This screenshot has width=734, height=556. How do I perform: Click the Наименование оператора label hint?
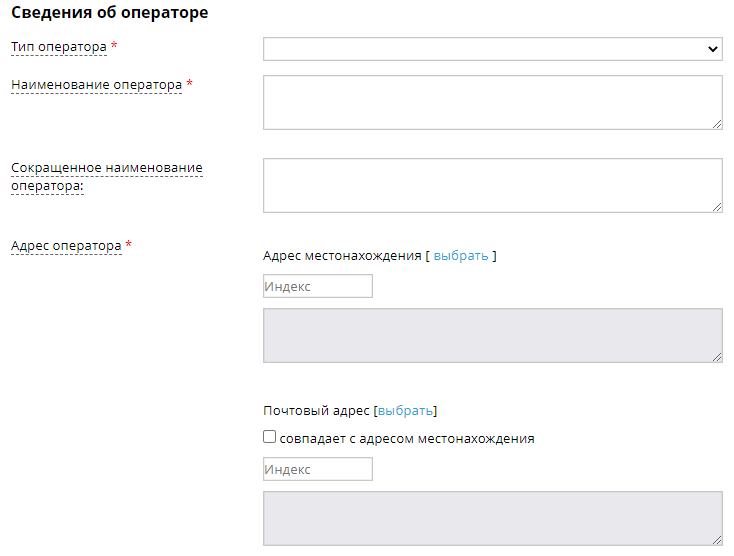click(x=96, y=85)
